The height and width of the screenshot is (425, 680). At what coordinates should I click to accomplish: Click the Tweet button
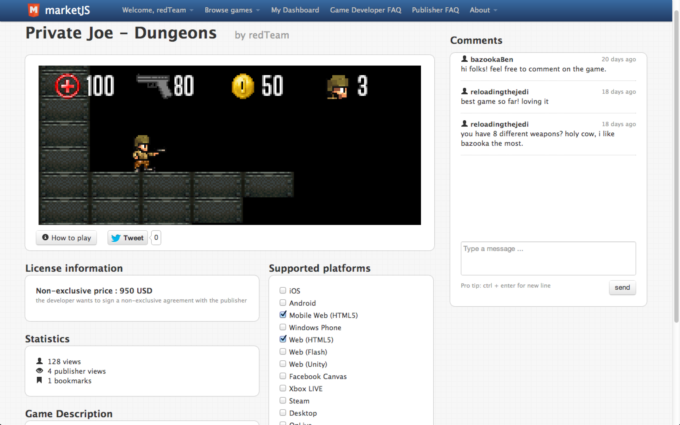[128, 238]
